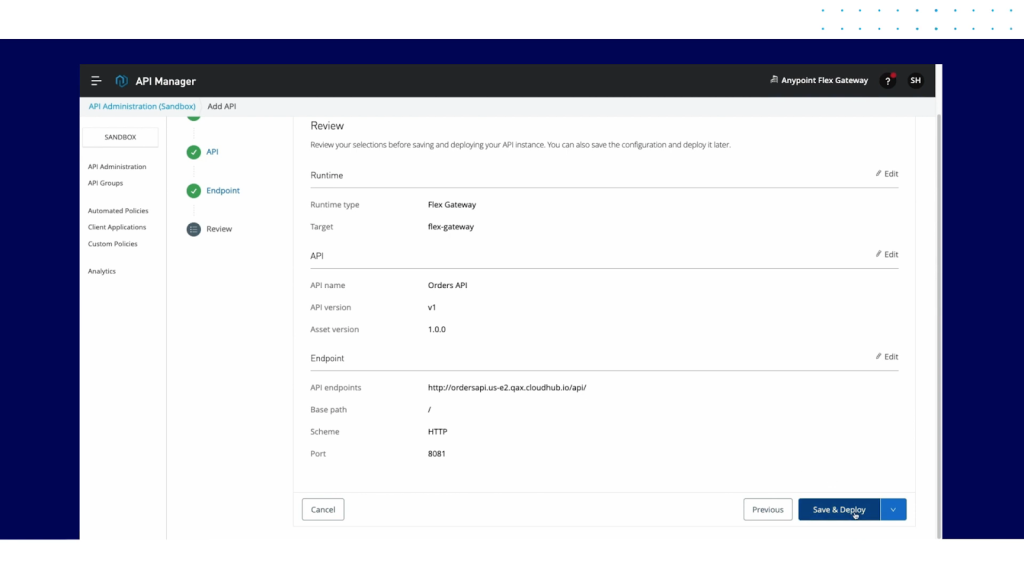This screenshot has height=576, width=1024.
Task: Open Analytics from the sidebar
Action: click(102, 271)
